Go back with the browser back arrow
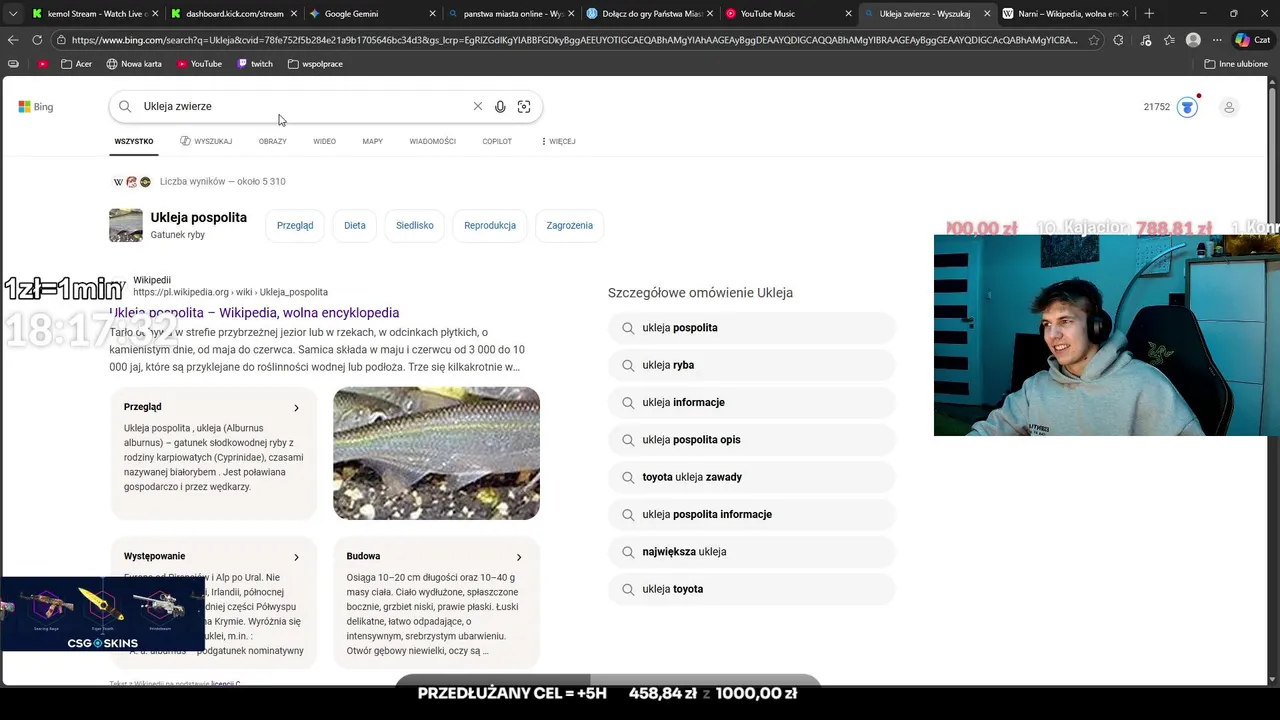The height and width of the screenshot is (720, 1280). [13, 40]
